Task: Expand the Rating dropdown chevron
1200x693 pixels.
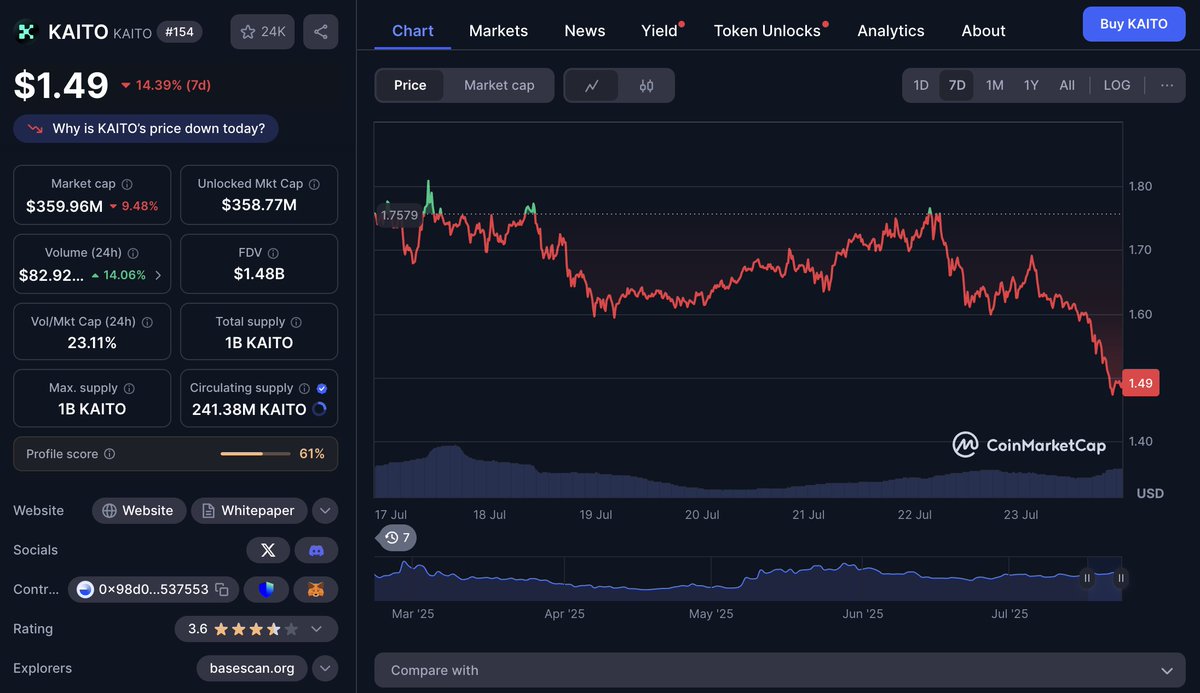Action: coord(316,629)
